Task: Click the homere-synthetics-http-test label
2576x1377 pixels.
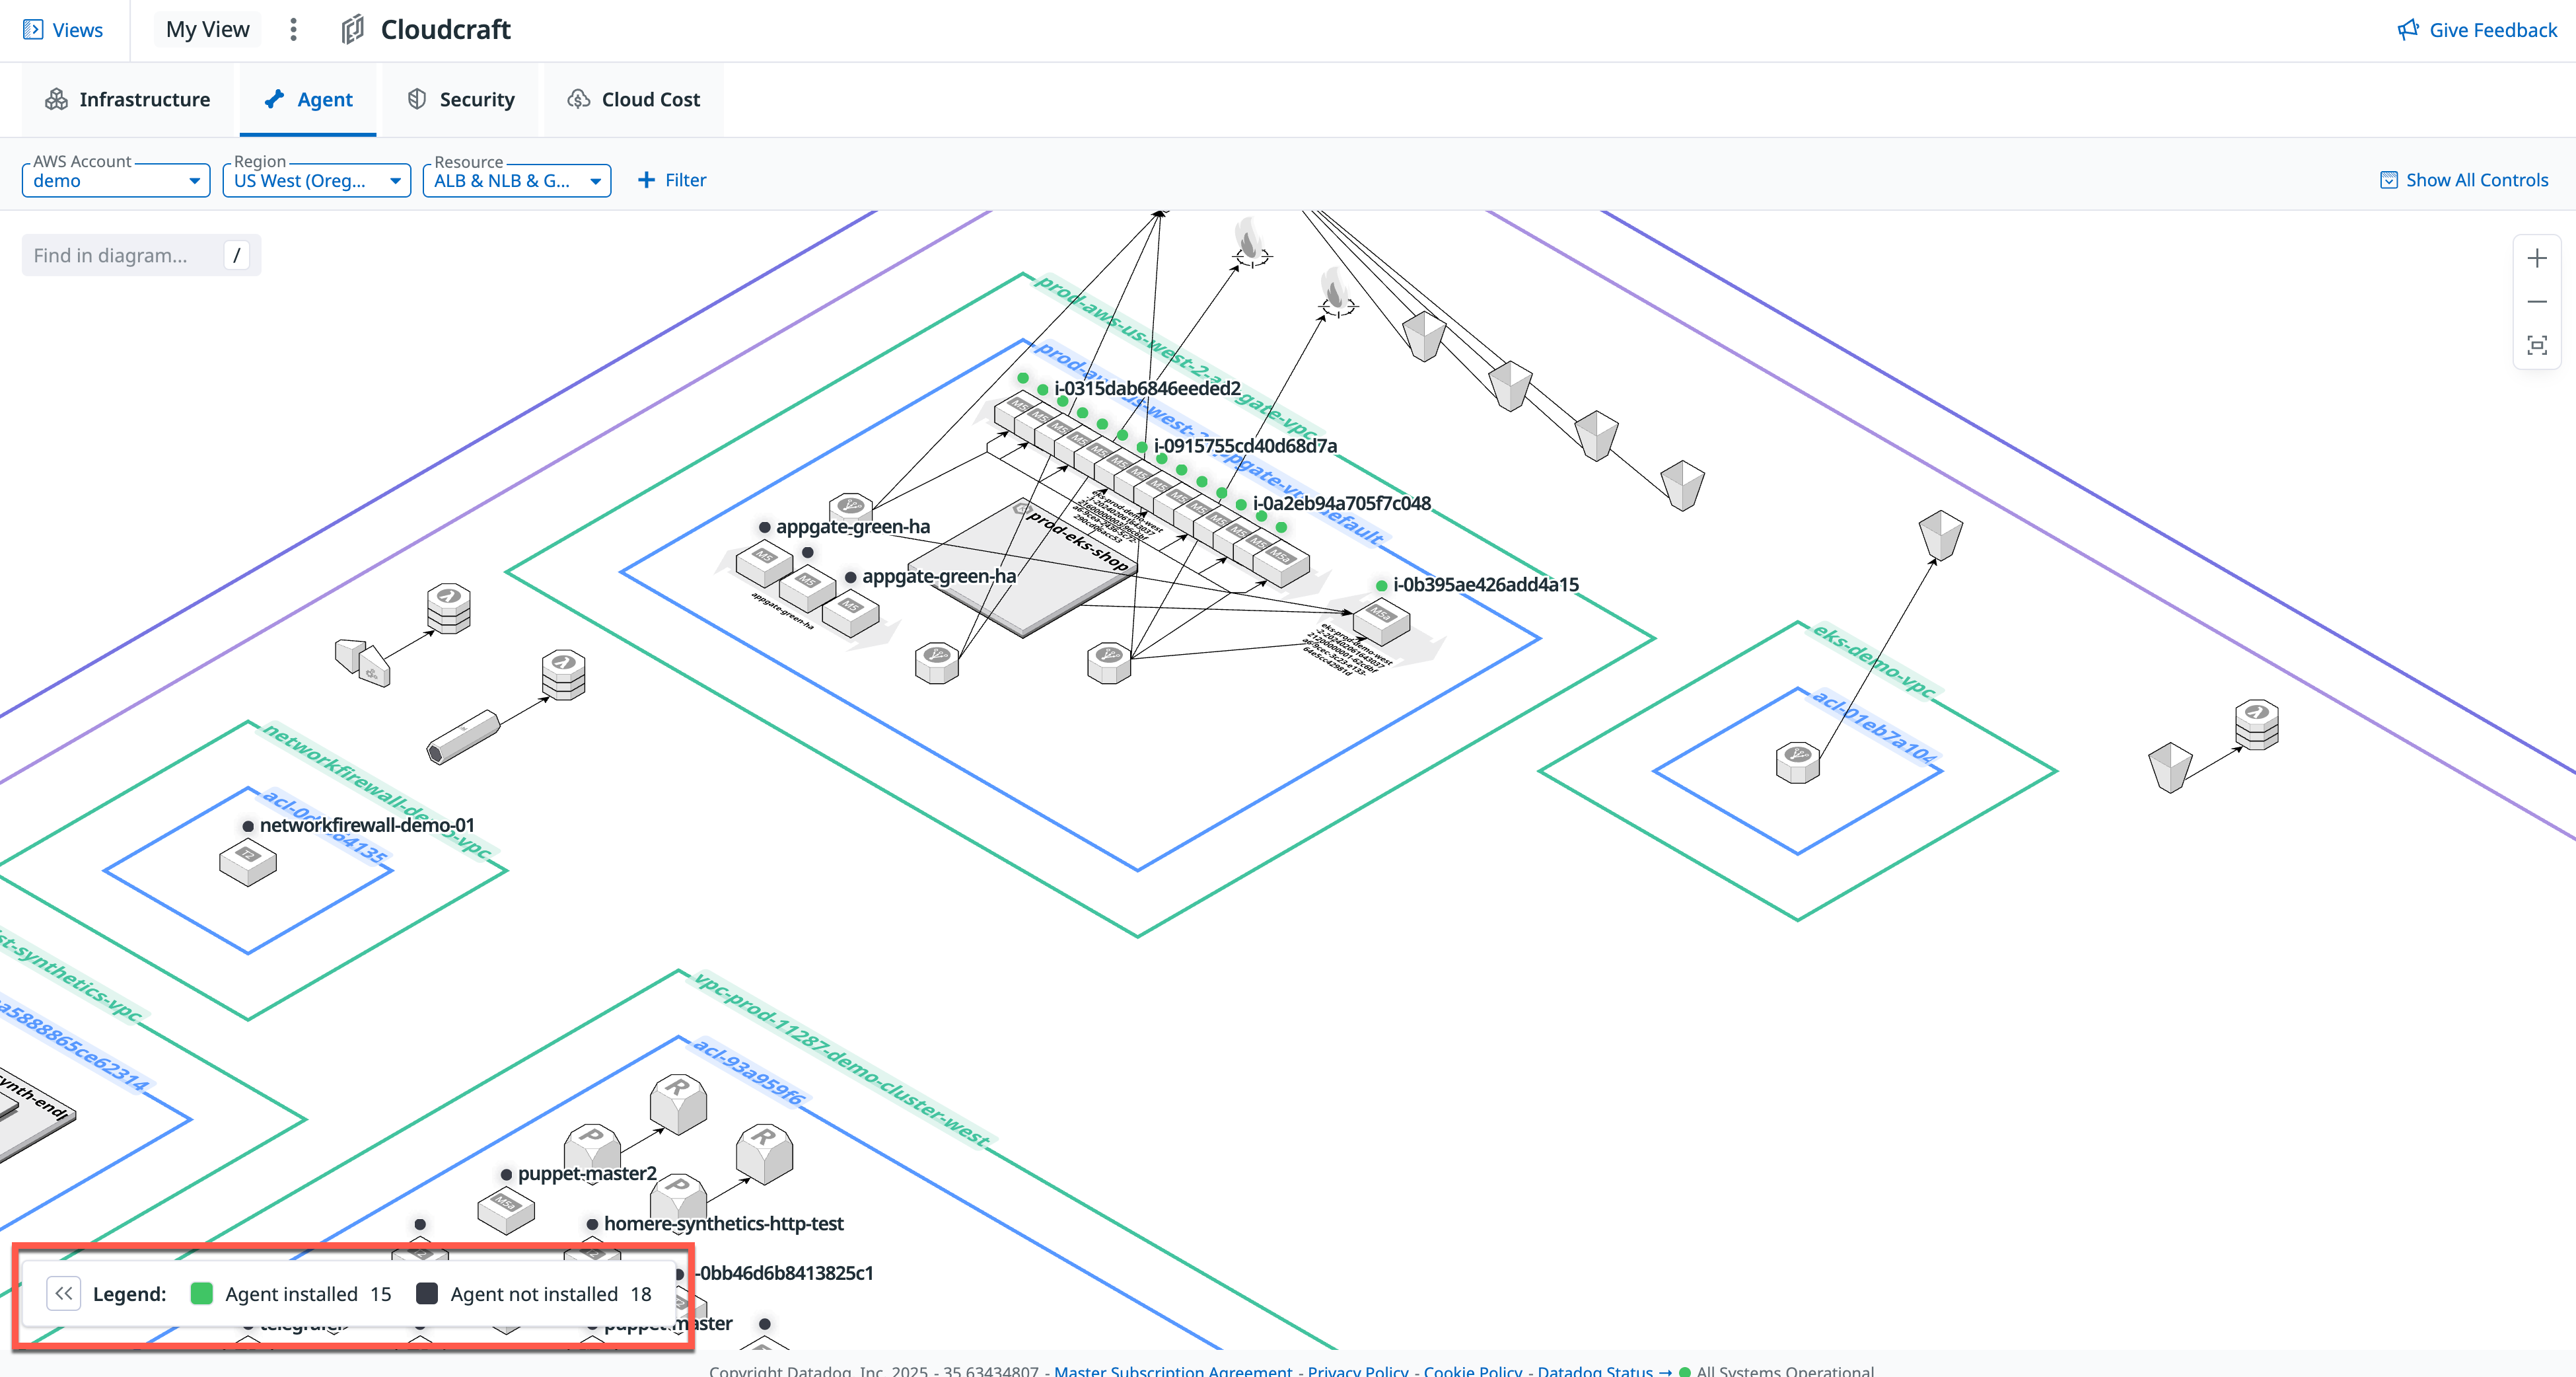Action: pyautogui.click(x=724, y=1223)
